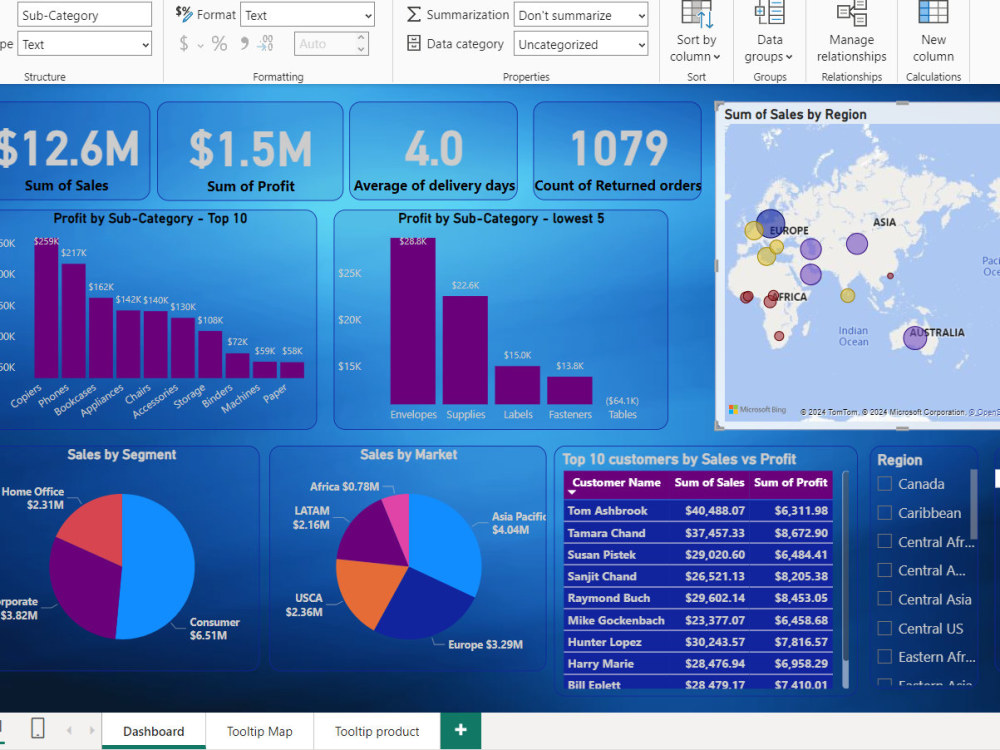This screenshot has height=750, width=1000.
Task: Open the Tooltip product page
Action: [x=376, y=731]
